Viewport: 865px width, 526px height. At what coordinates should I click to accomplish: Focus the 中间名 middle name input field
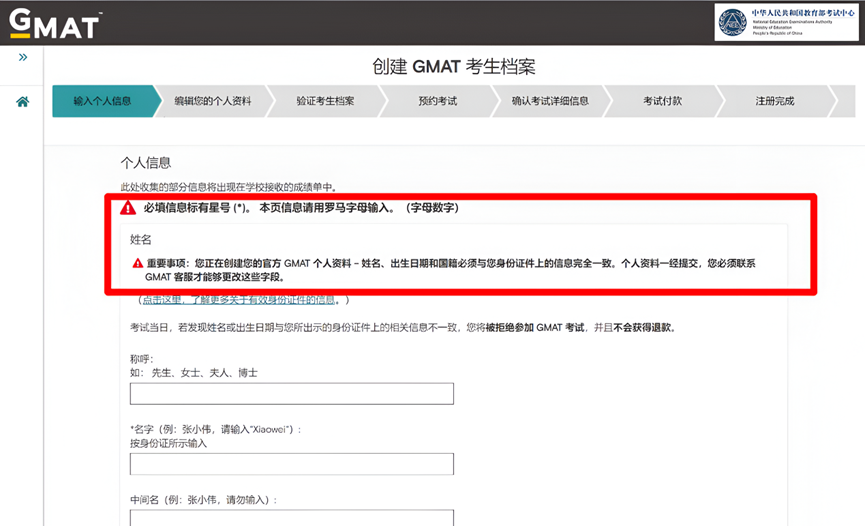click(x=292, y=518)
